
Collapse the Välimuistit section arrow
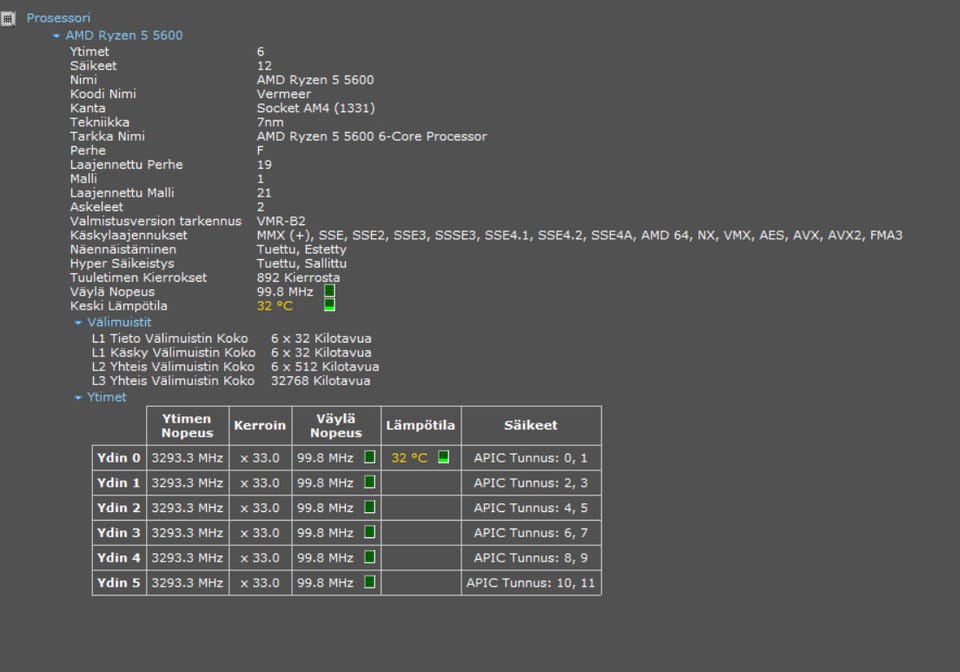(78, 323)
